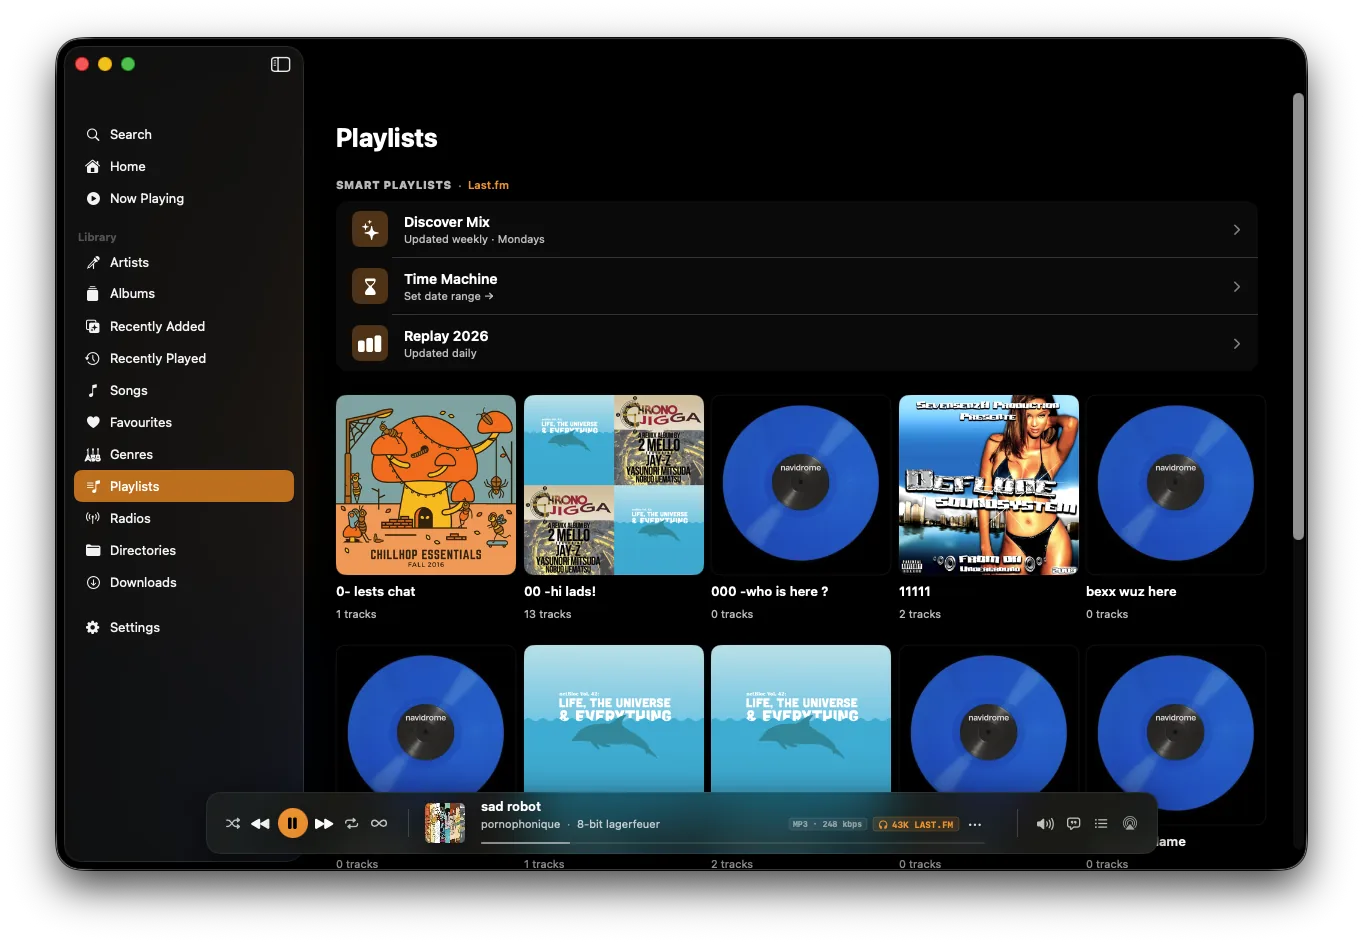Screen dimensions: 1363x944
Task: Click the Songs music note icon
Action: click(x=93, y=390)
